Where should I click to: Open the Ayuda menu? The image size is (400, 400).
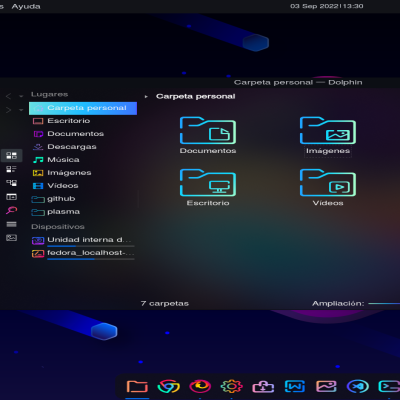[x=26, y=6]
